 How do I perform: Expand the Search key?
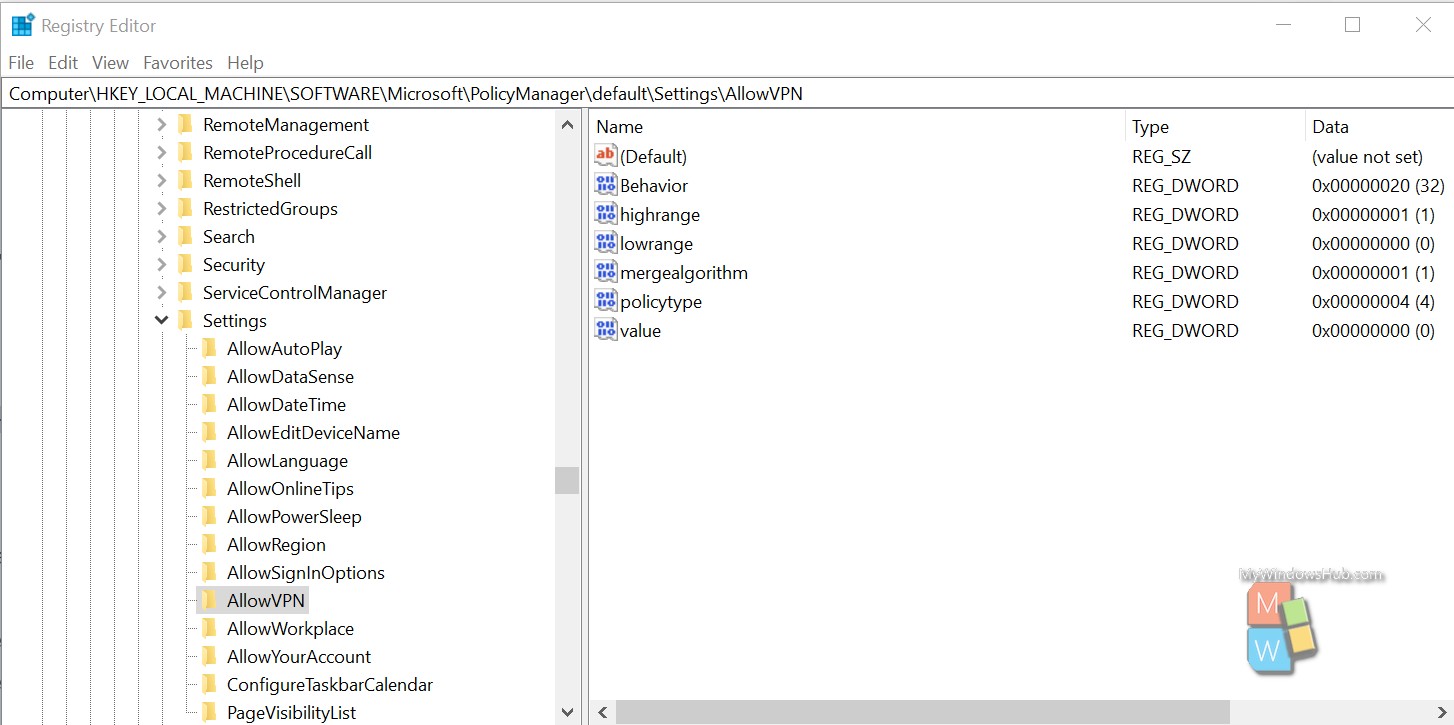[x=161, y=236]
